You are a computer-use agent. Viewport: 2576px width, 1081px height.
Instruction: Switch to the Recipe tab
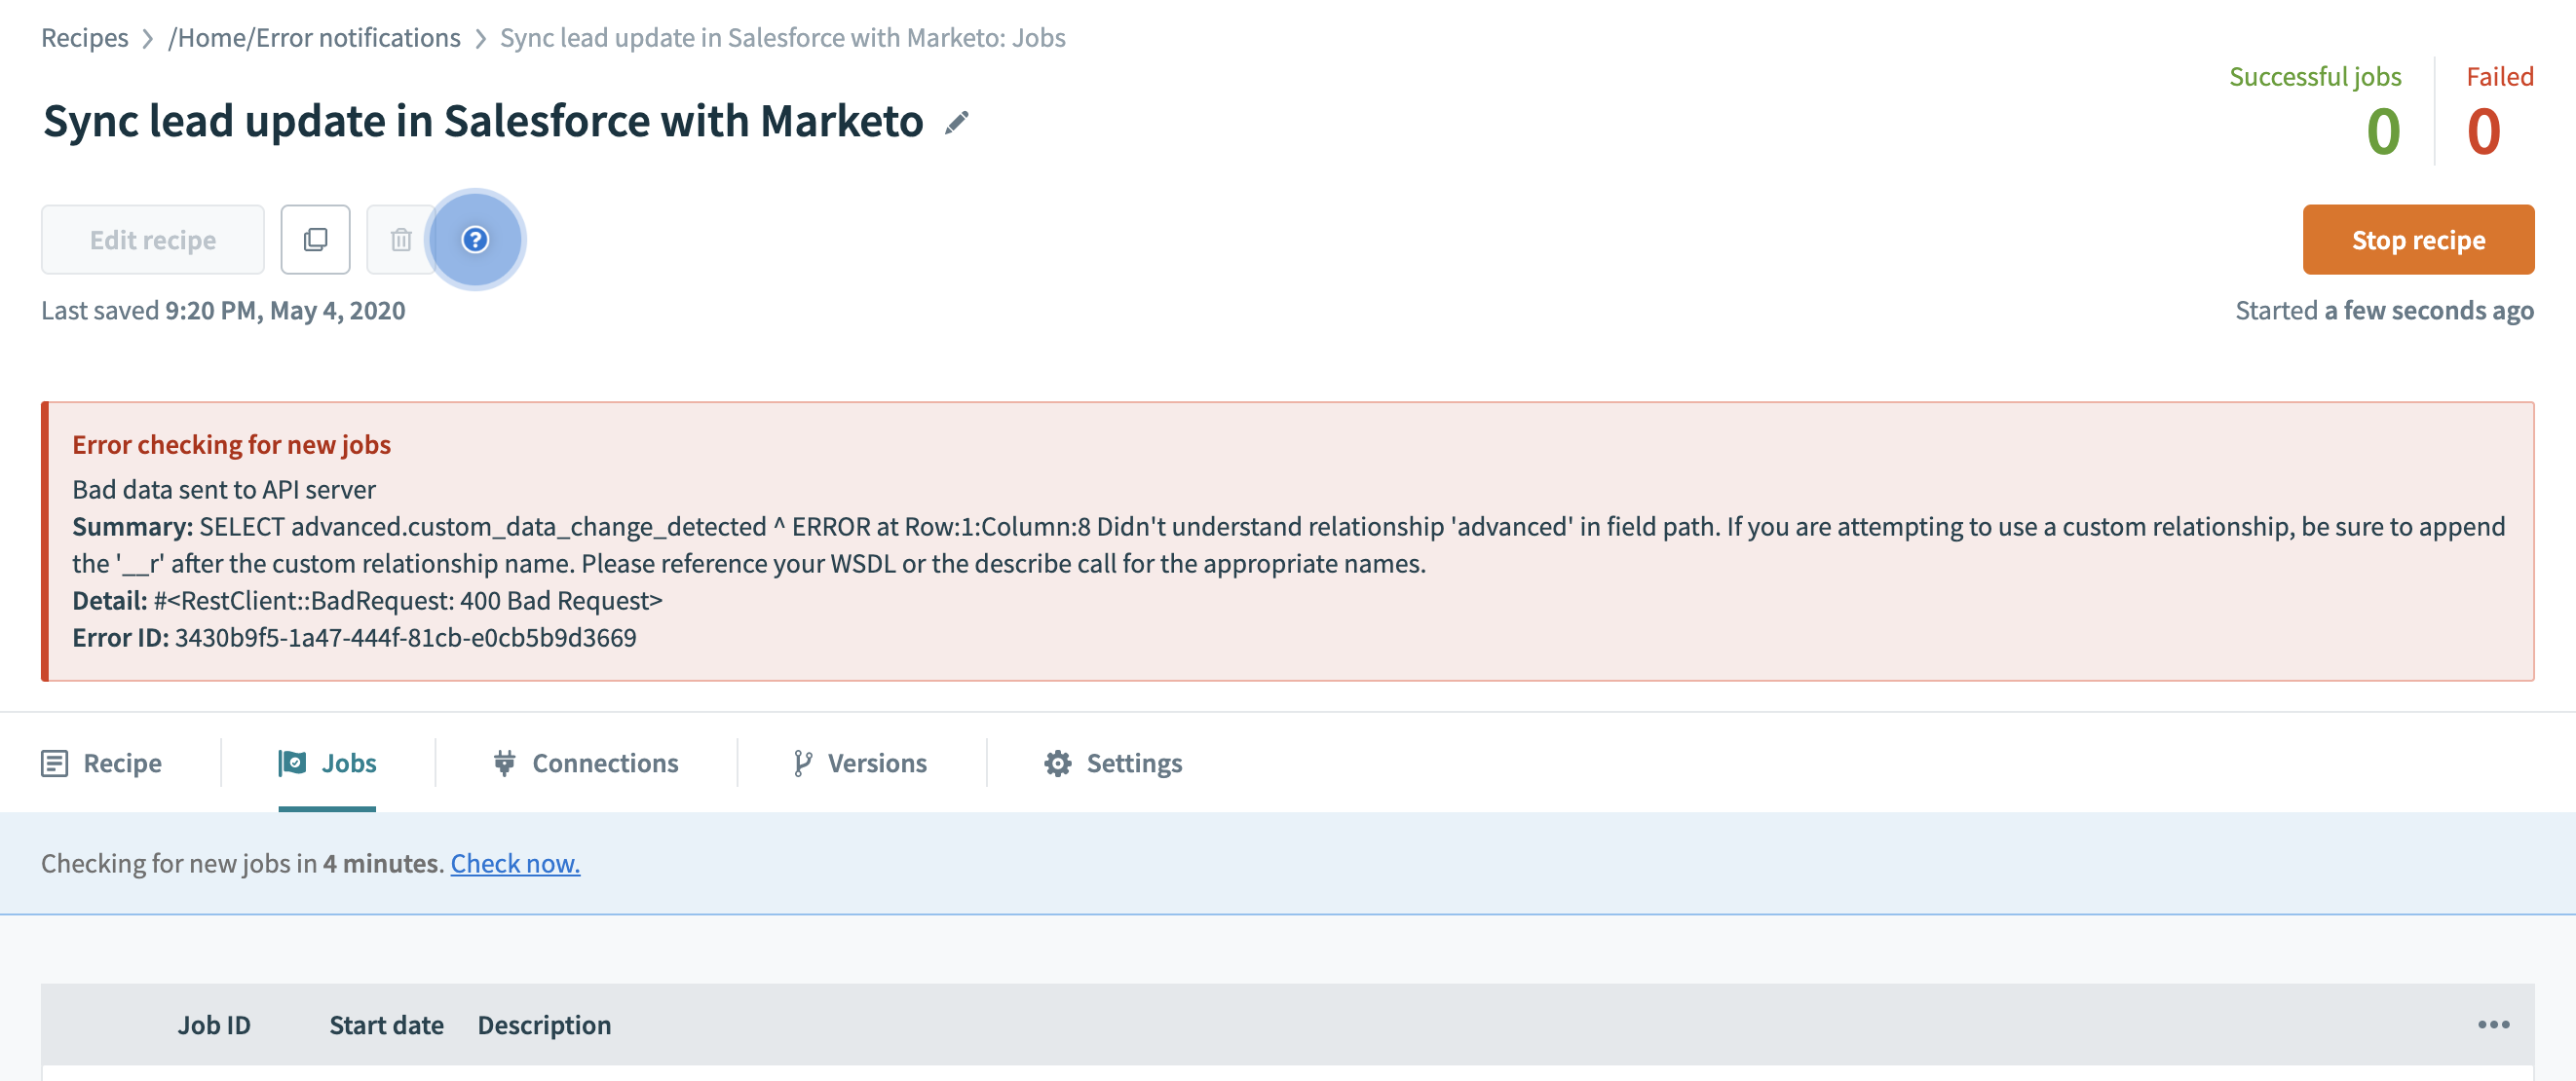click(x=102, y=764)
